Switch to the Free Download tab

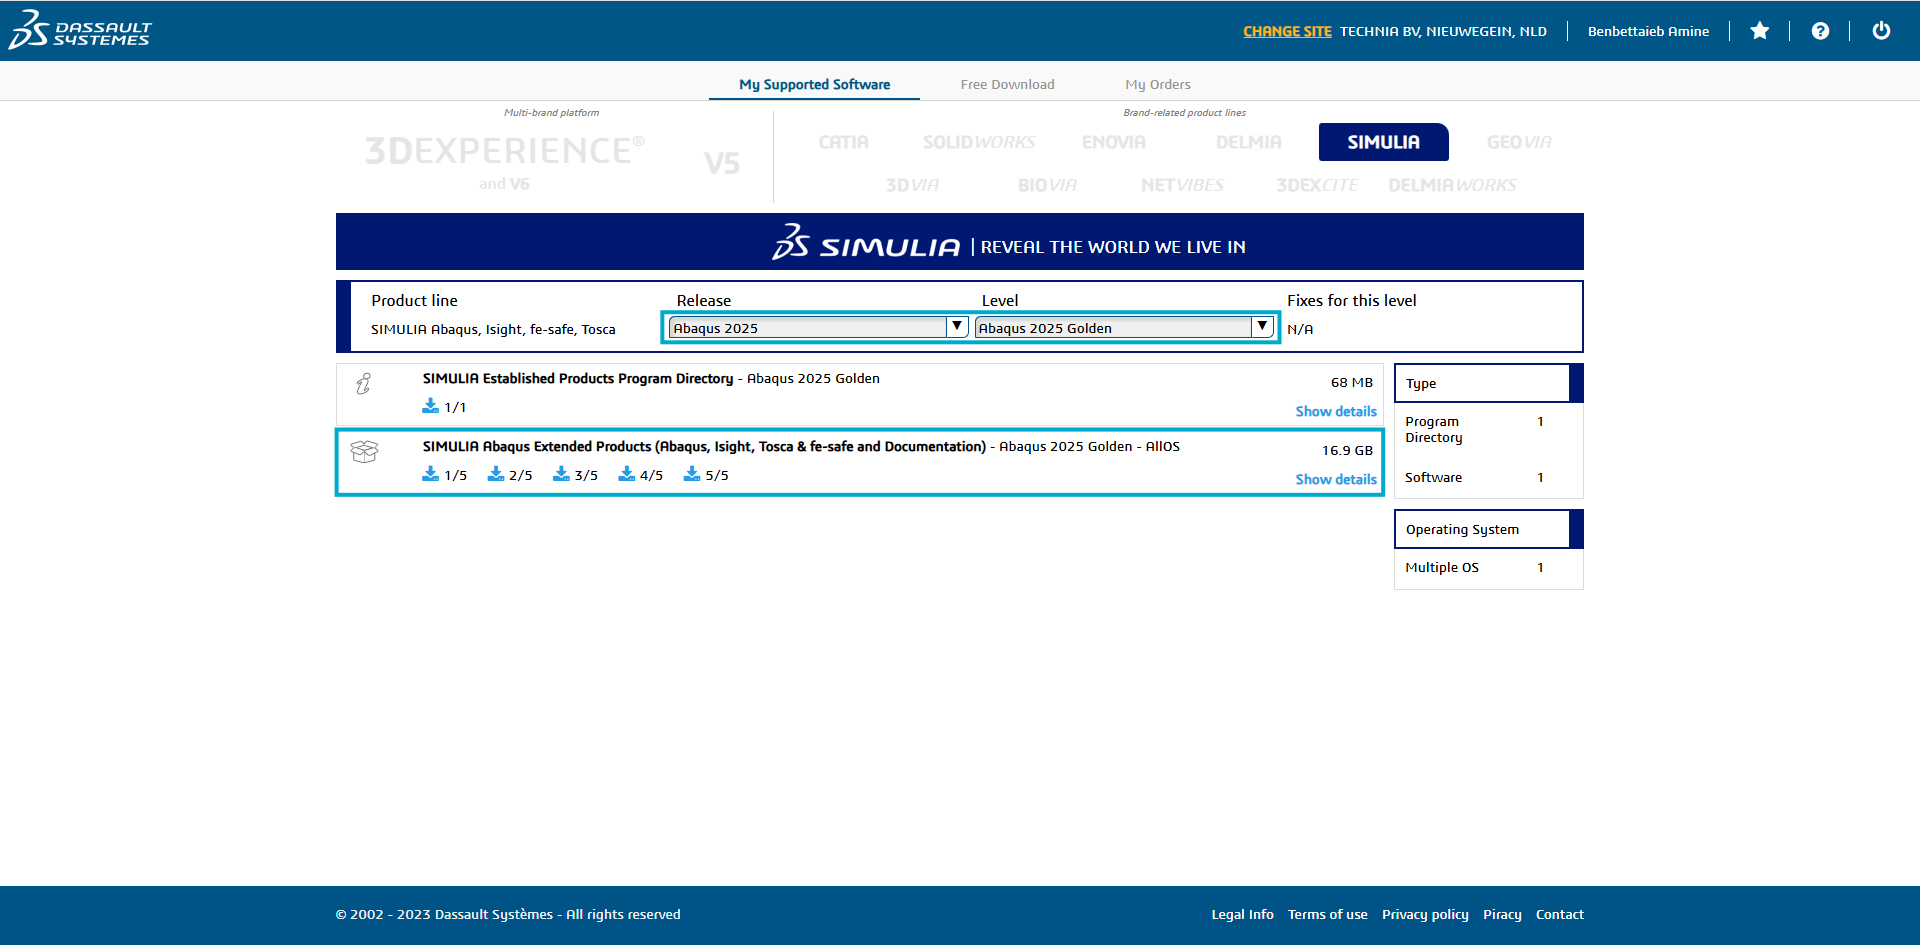(x=1007, y=84)
